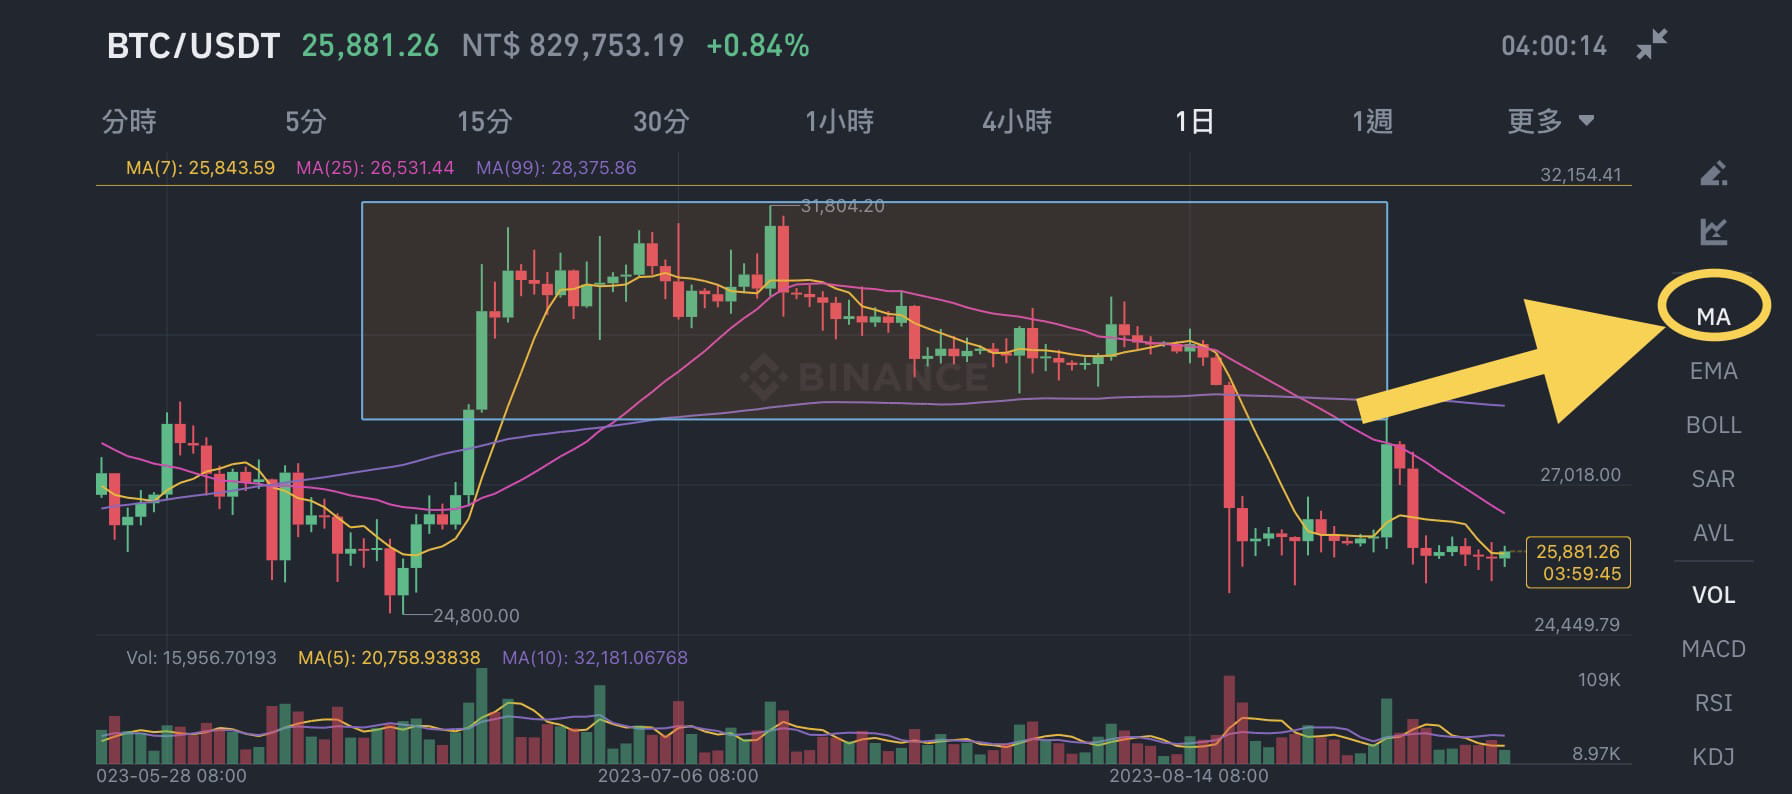
Task: Select the 1週 weekly timeframe
Action: tap(1372, 121)
